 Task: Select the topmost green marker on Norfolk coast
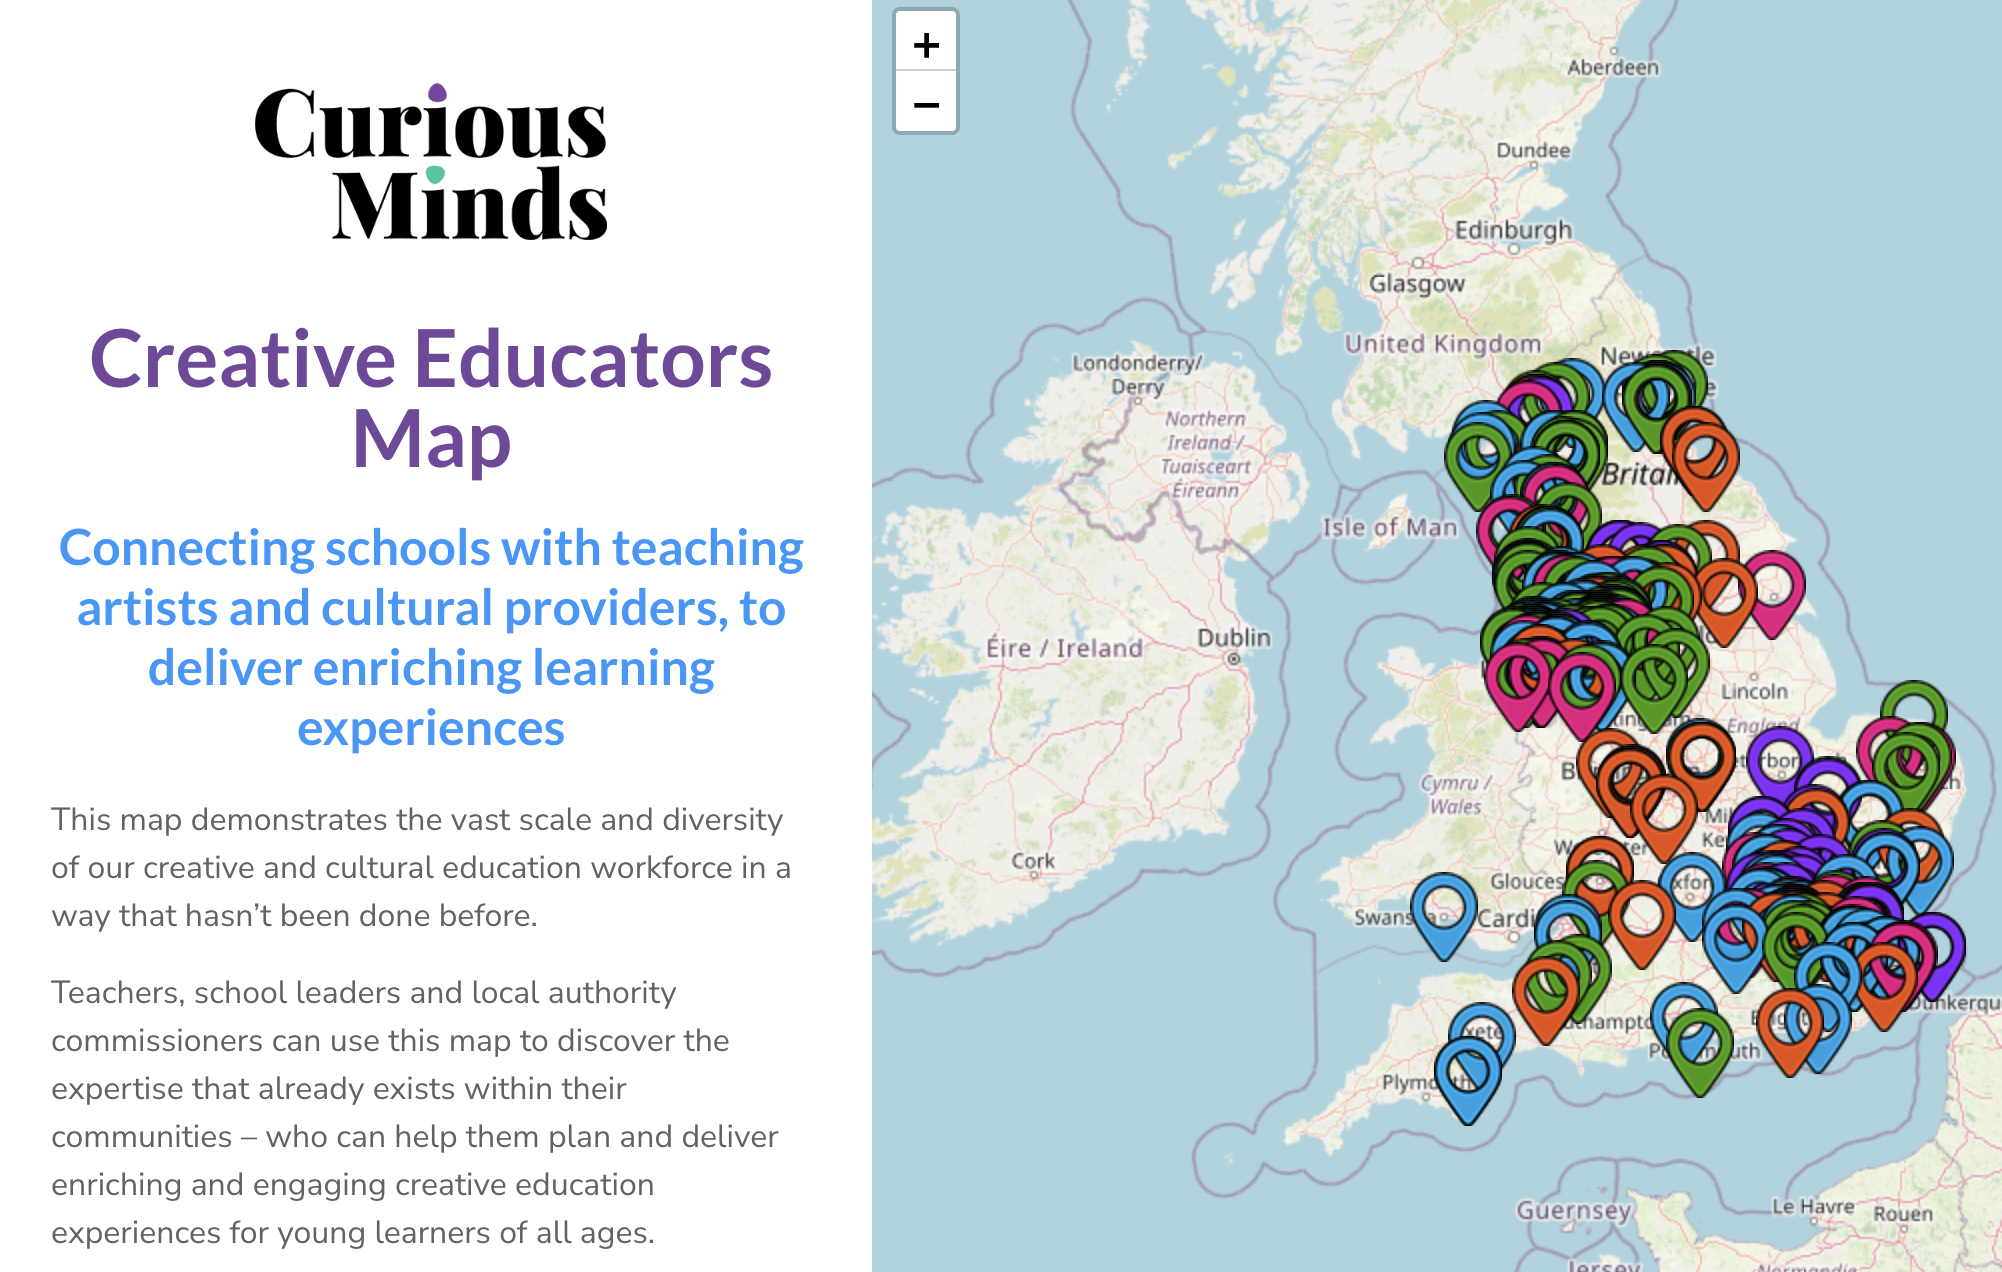(1913, 705)
